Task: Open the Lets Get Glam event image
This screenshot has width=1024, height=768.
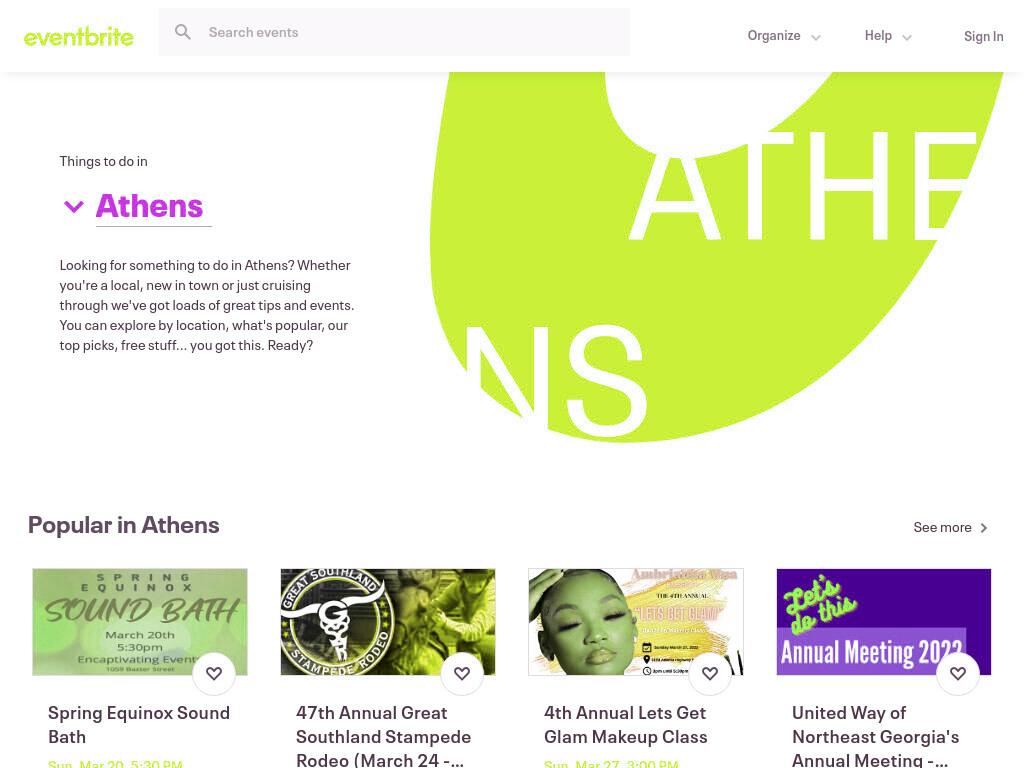Action: (636, 622)
